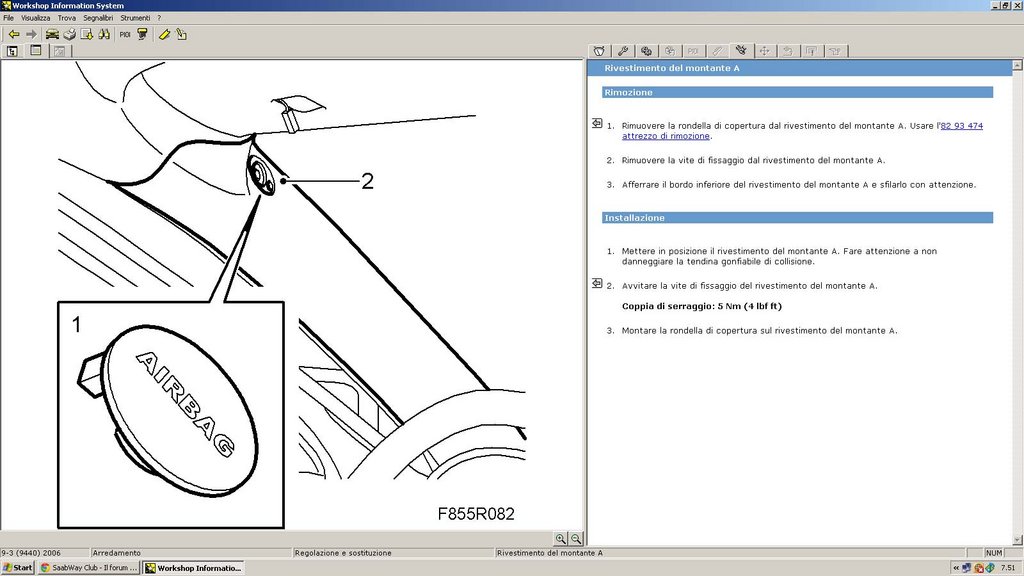Viewport: 1024px width, 576px height.
Task: Show image for removal step 1
Action: tap(597, 123)
